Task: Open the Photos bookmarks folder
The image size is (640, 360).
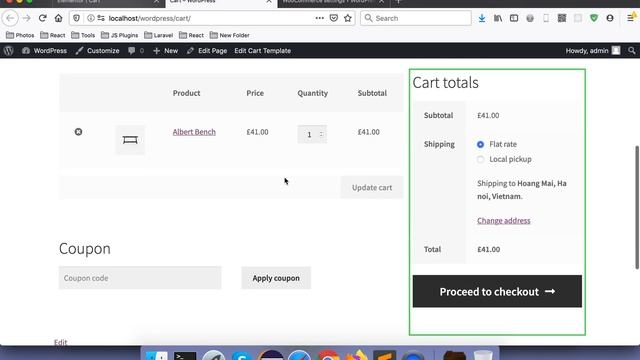Action: 20,35
